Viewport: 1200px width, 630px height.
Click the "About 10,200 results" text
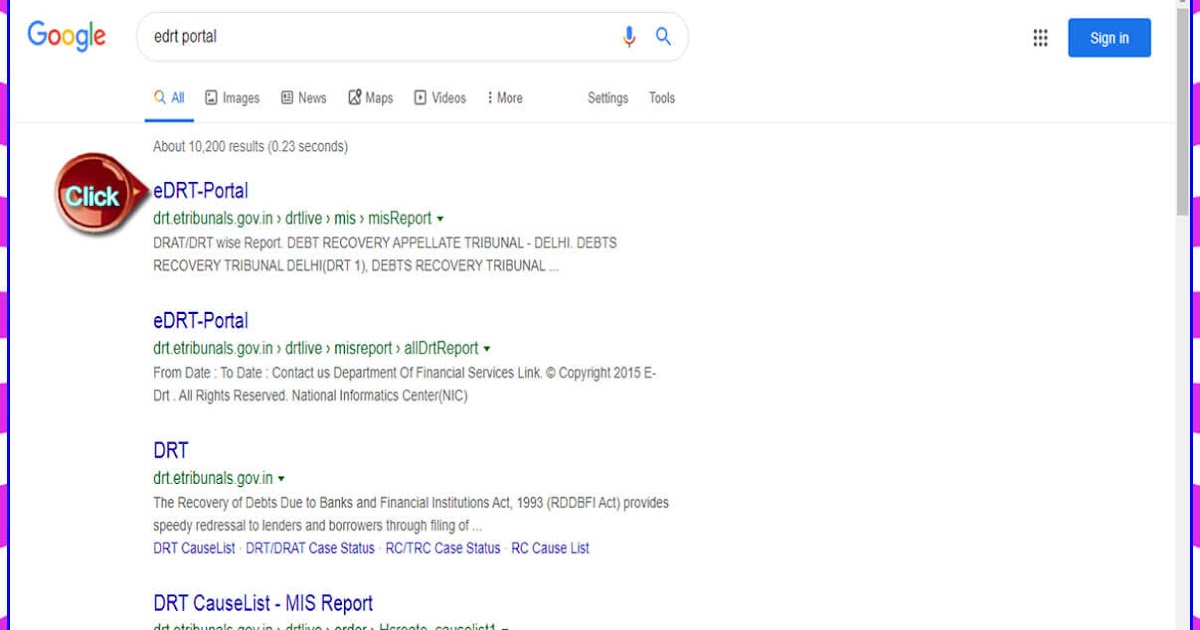pyautogui.click(x=250, y=146)
